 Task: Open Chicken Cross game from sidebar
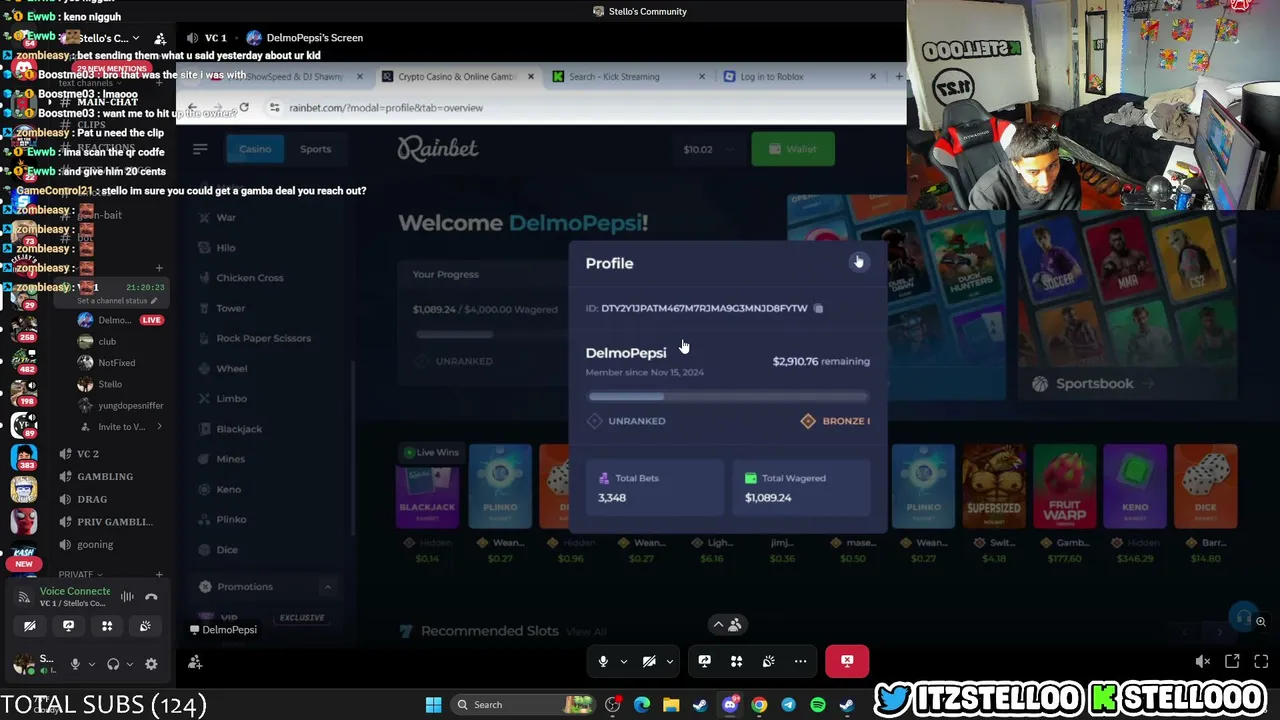click(x=250, y=278)
